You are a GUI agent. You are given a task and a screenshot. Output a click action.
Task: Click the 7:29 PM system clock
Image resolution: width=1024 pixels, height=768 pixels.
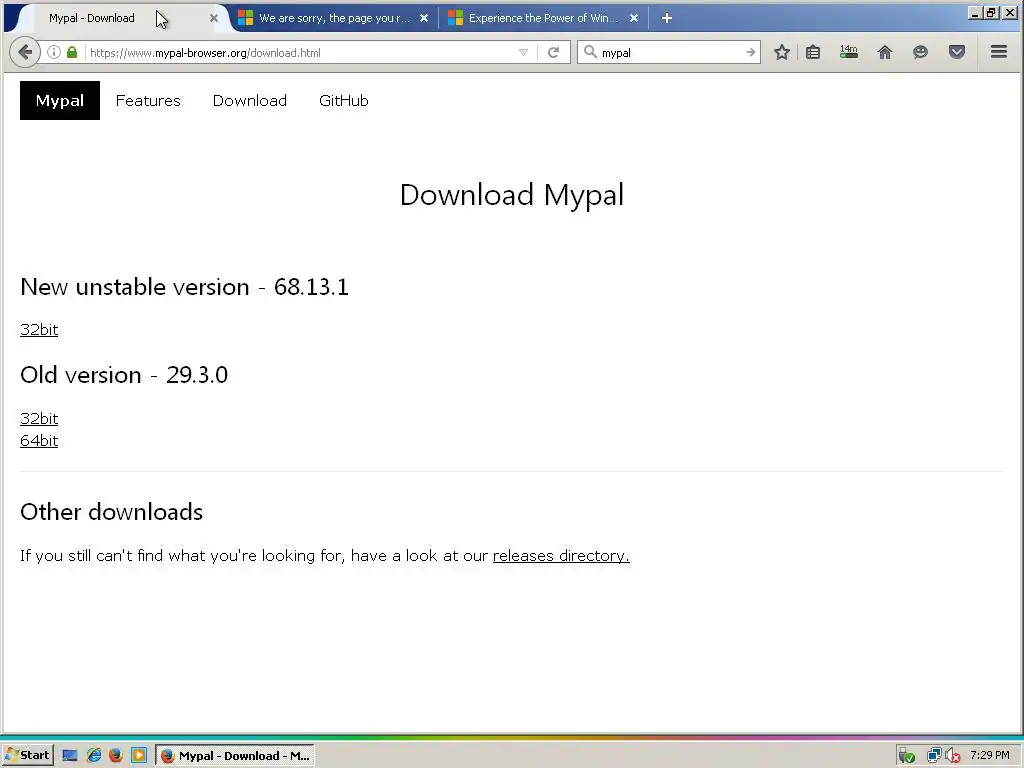point(989,756)
